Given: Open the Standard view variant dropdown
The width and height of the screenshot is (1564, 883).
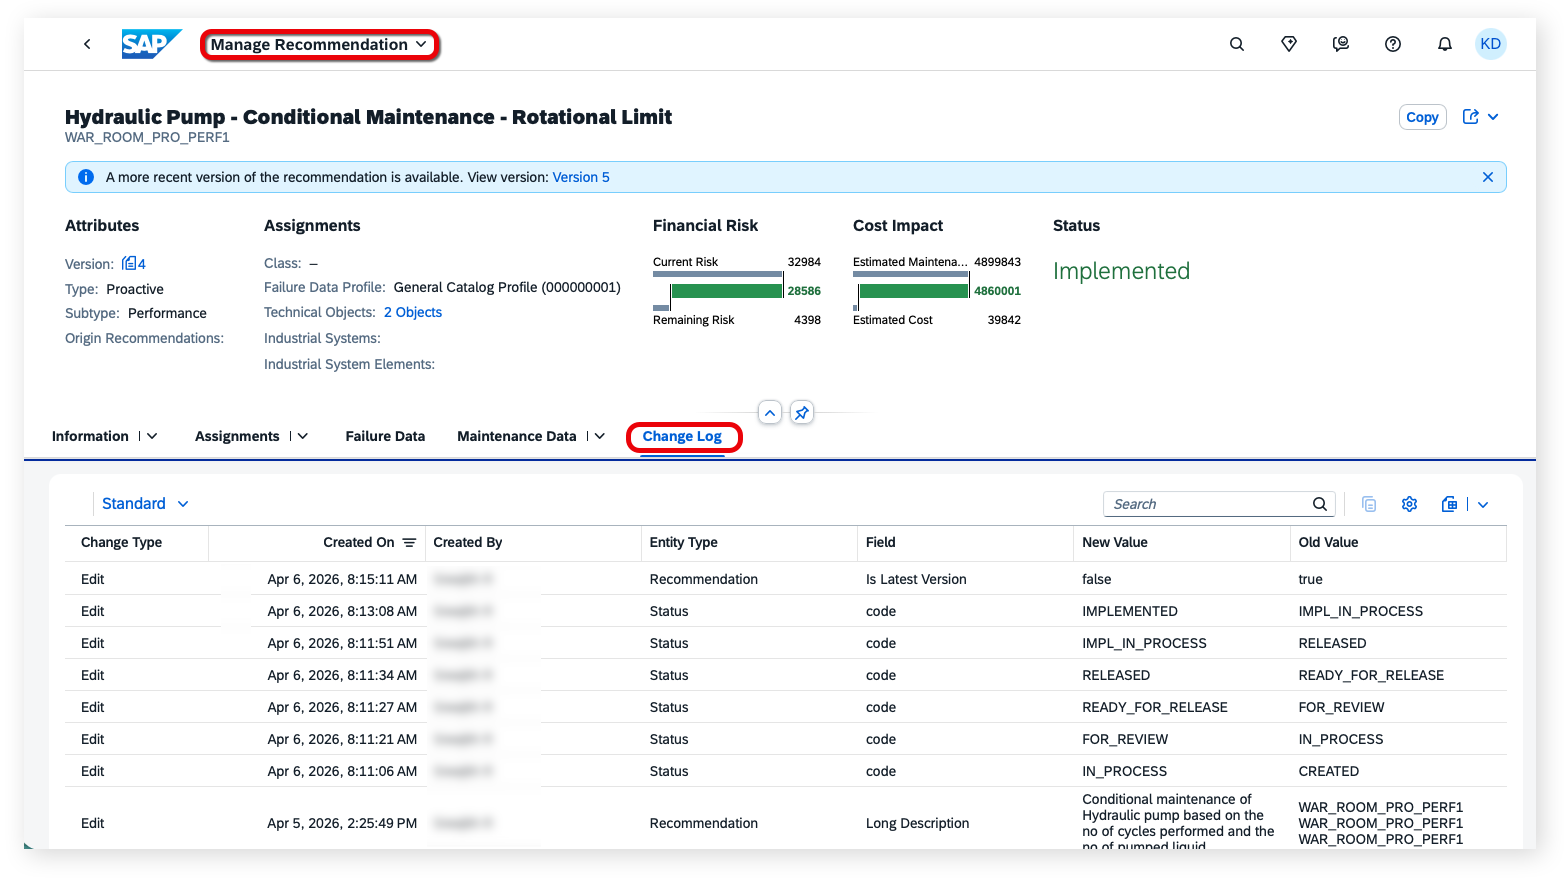Looking at the screenshot, I should tap(145, 504).
